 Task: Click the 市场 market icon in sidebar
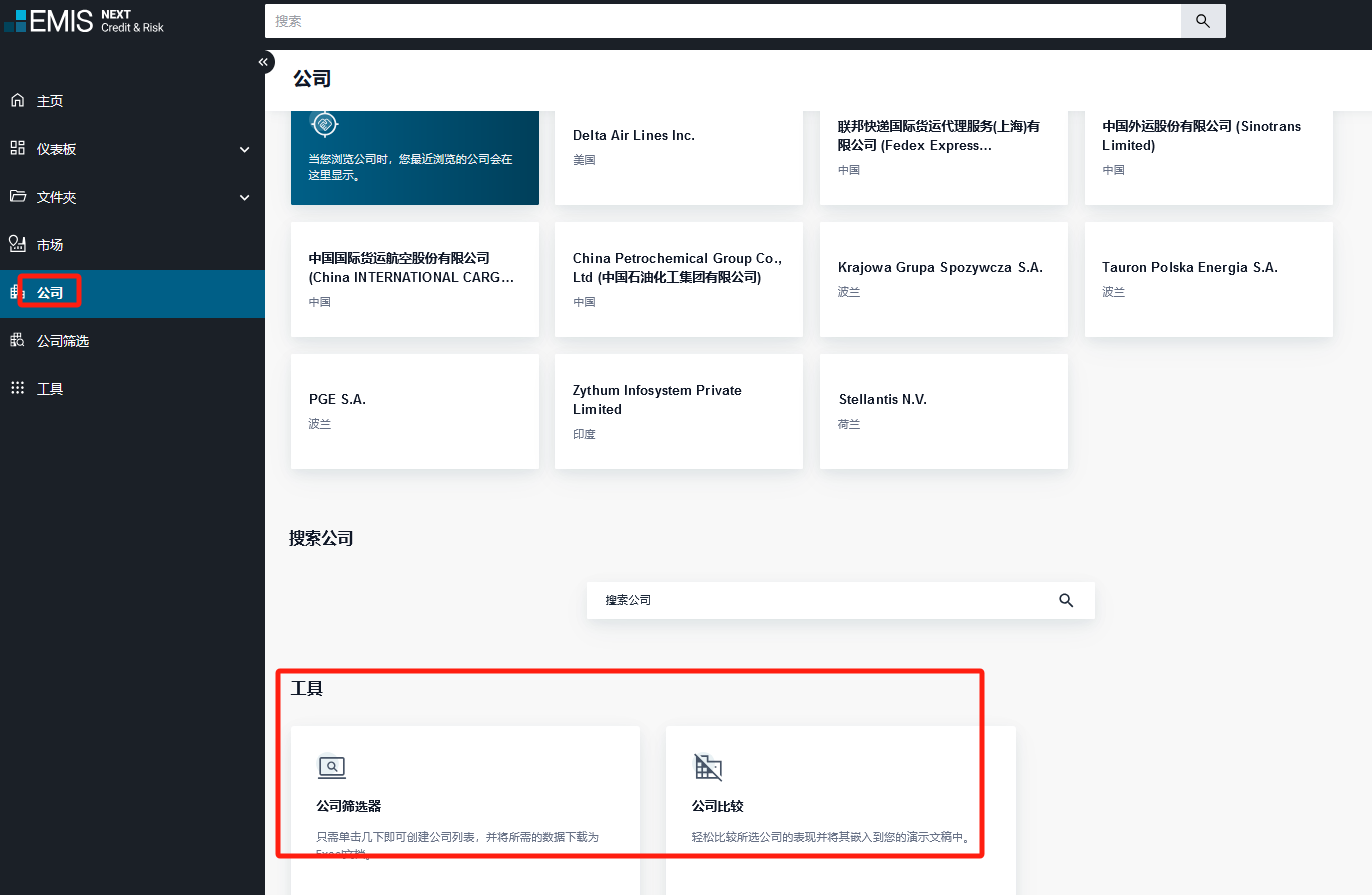click(17, 245)
